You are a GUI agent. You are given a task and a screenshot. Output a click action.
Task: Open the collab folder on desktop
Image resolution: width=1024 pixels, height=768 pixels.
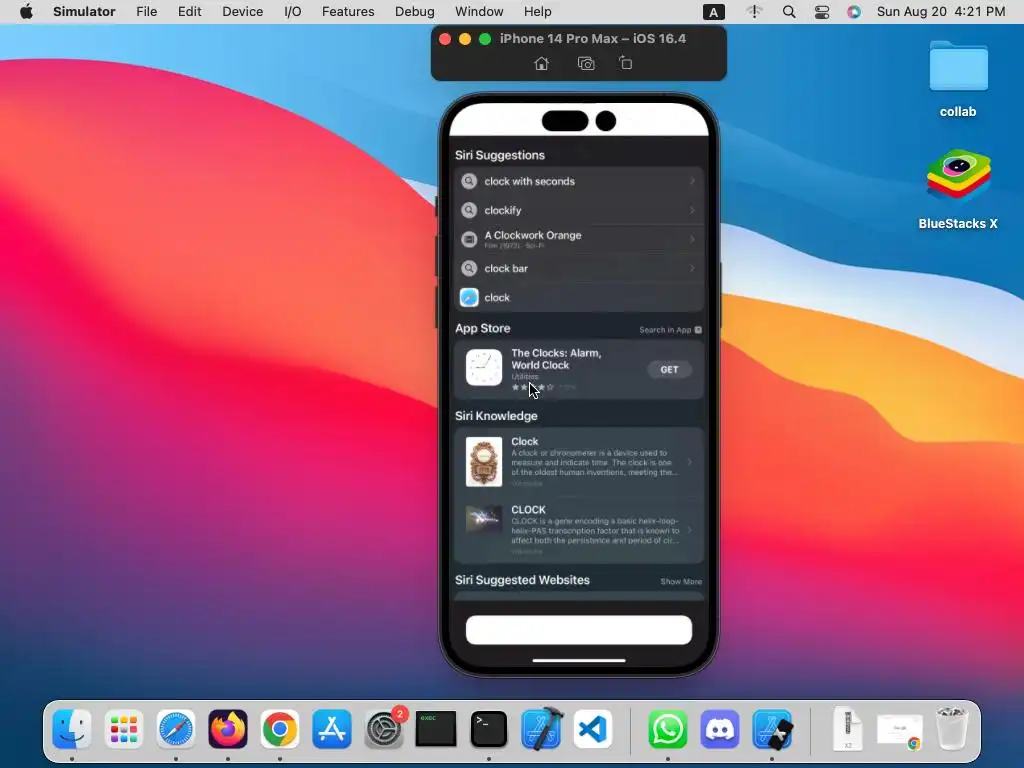(958, 78)
